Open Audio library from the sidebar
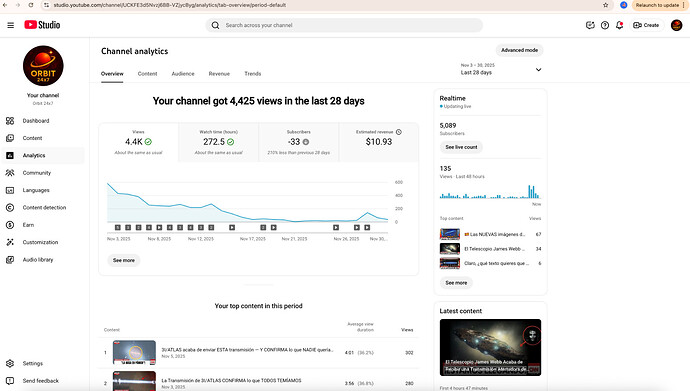Image resolution: width=690 pixels, height=391 pixels. (43, 259)
